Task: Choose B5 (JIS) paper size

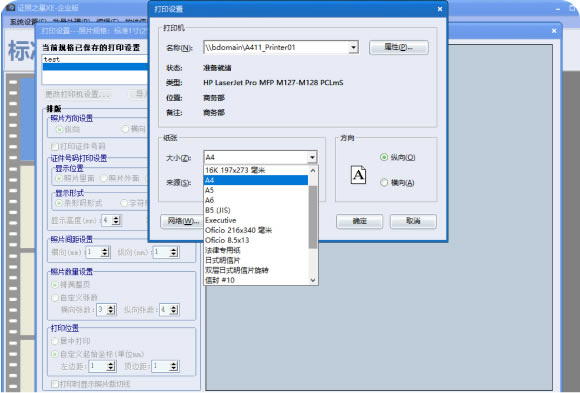Action: (x=256, y=210)
